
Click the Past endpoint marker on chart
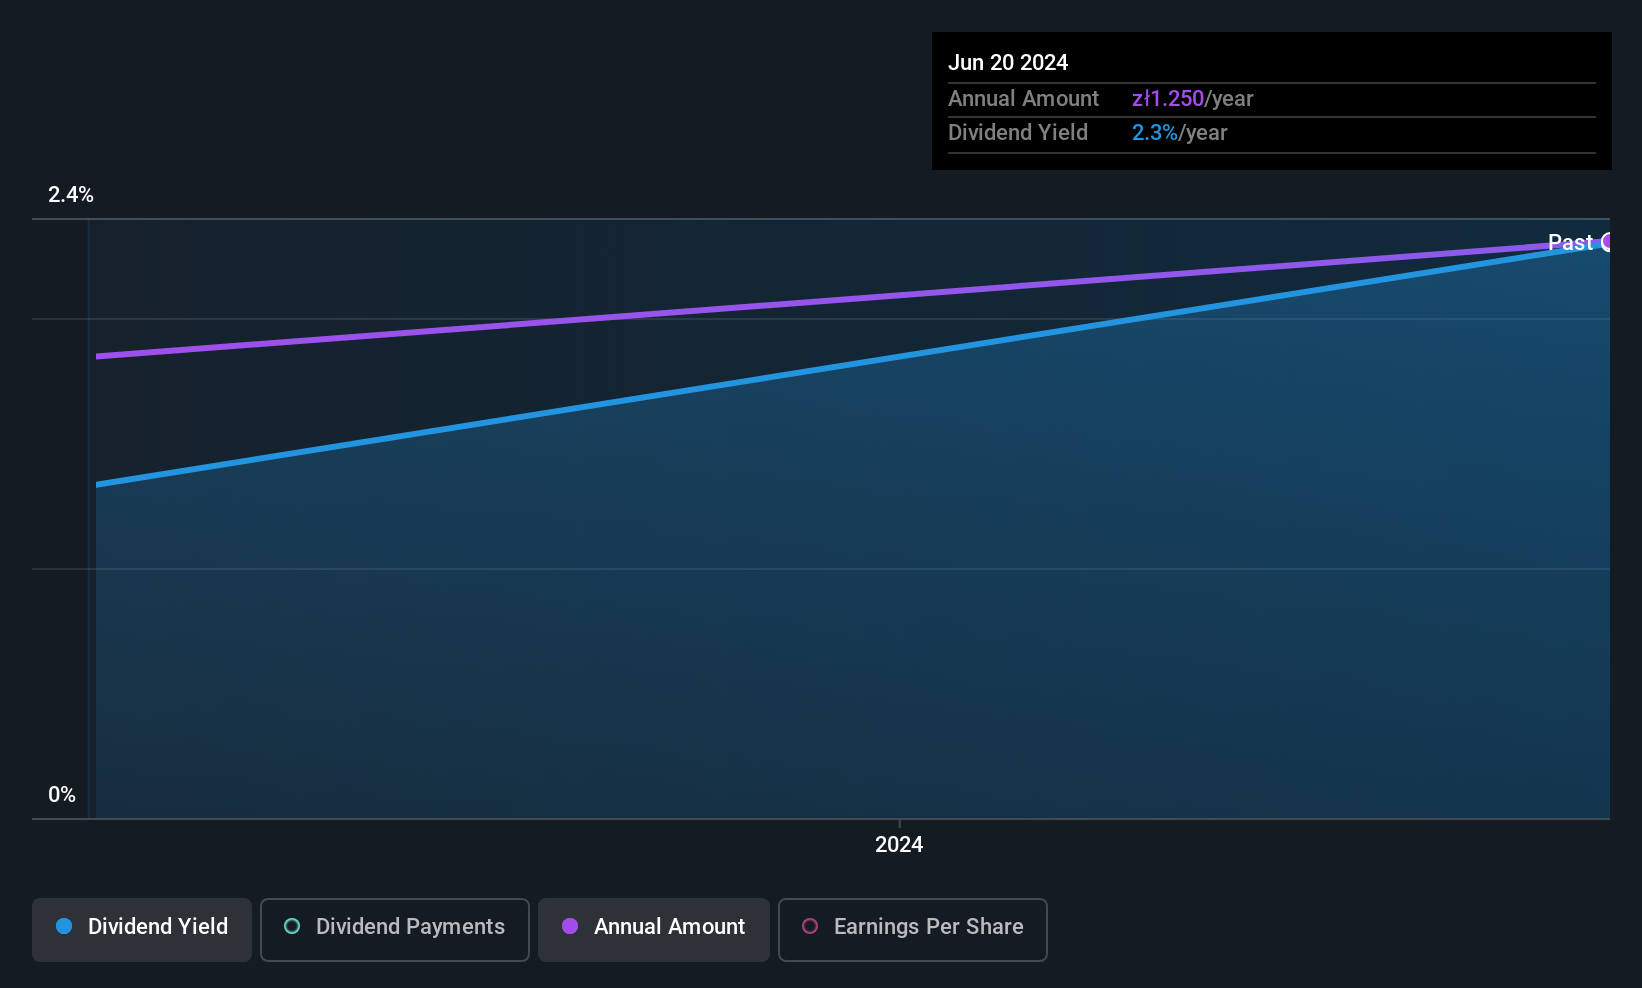(1606, 241)
